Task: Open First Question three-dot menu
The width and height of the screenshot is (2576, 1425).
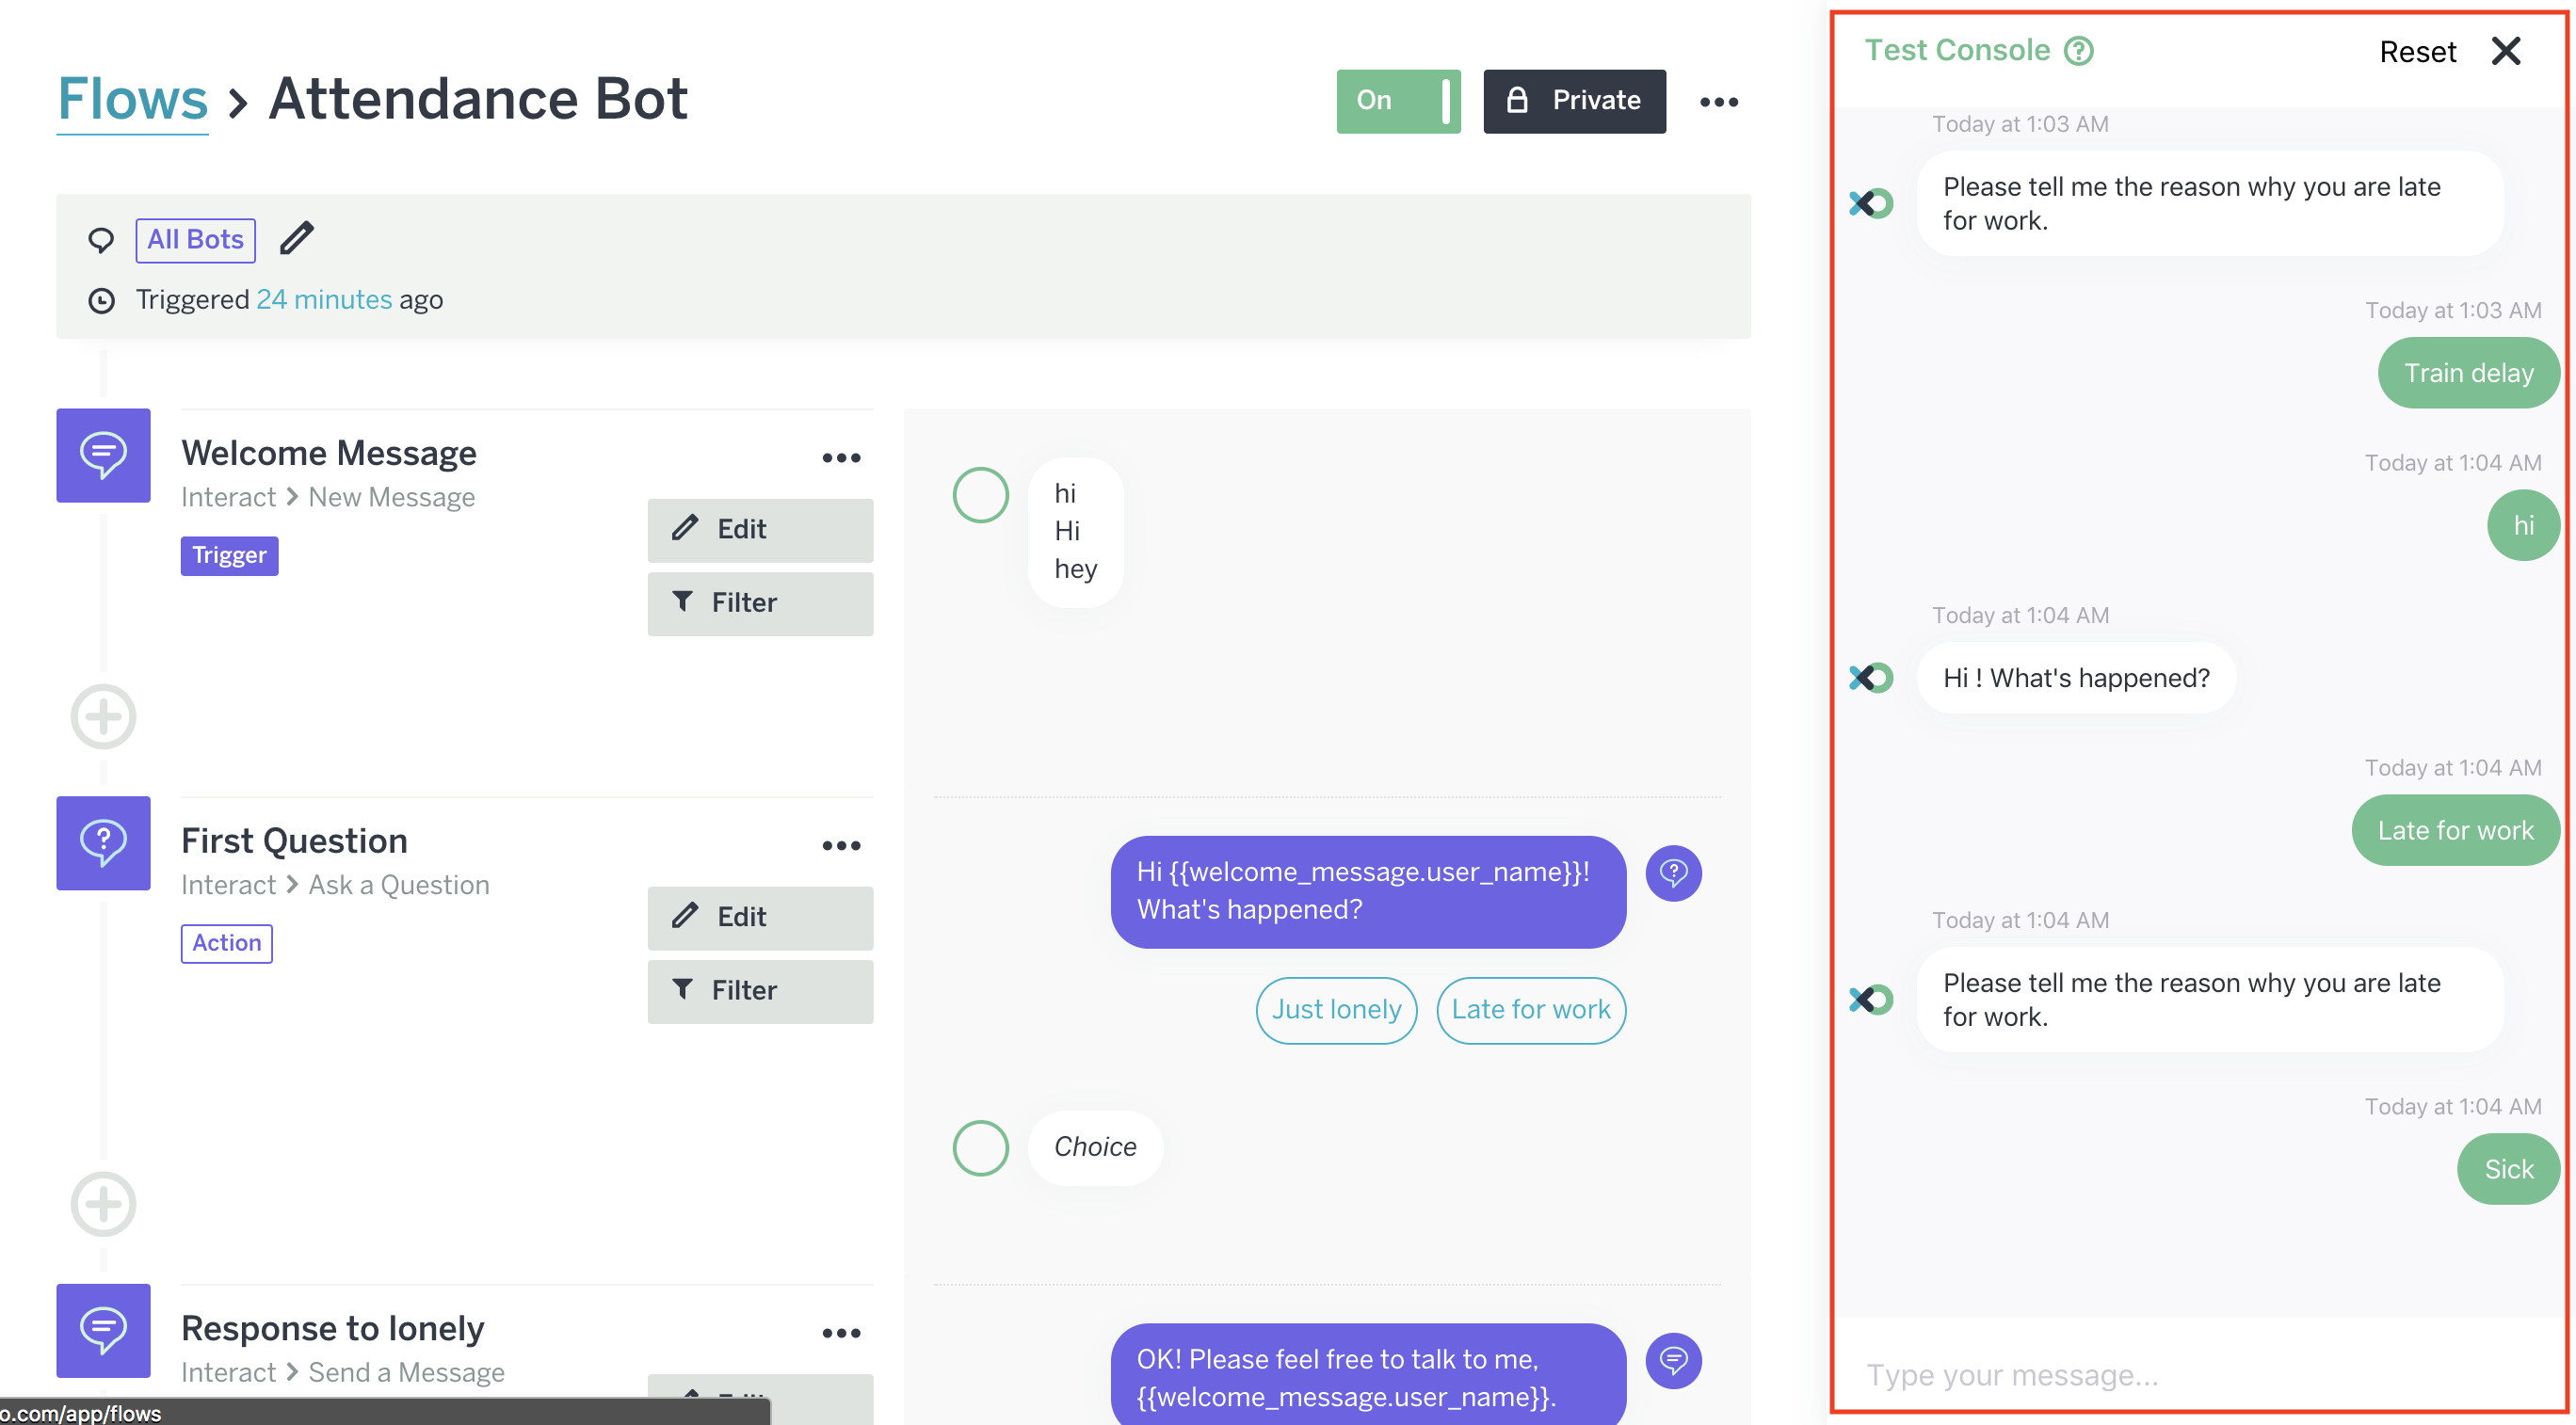Action: pyautogui.click(x=841, y=846)
